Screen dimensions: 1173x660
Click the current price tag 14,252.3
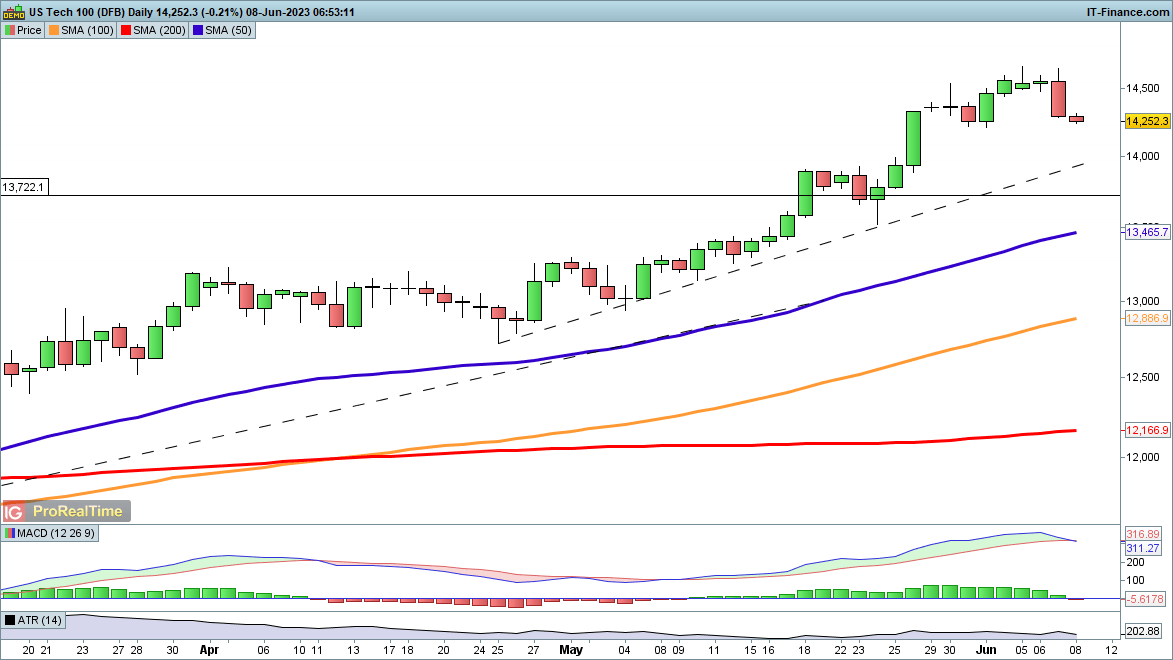(1147, 121)
